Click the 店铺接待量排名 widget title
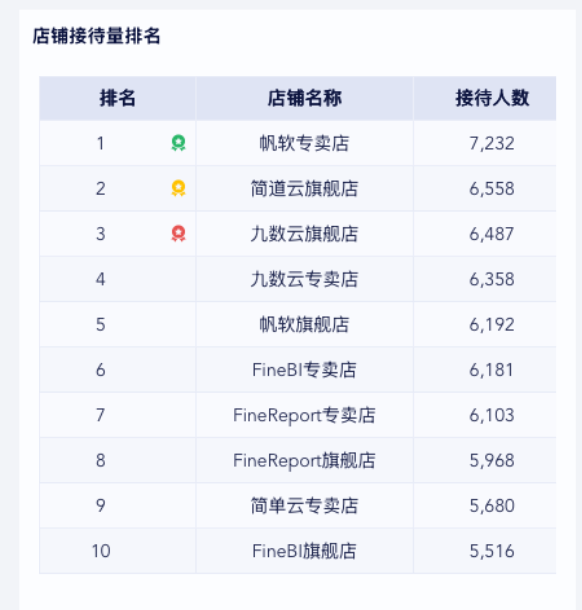Screen dimensions: 582x610 [96, 36]
